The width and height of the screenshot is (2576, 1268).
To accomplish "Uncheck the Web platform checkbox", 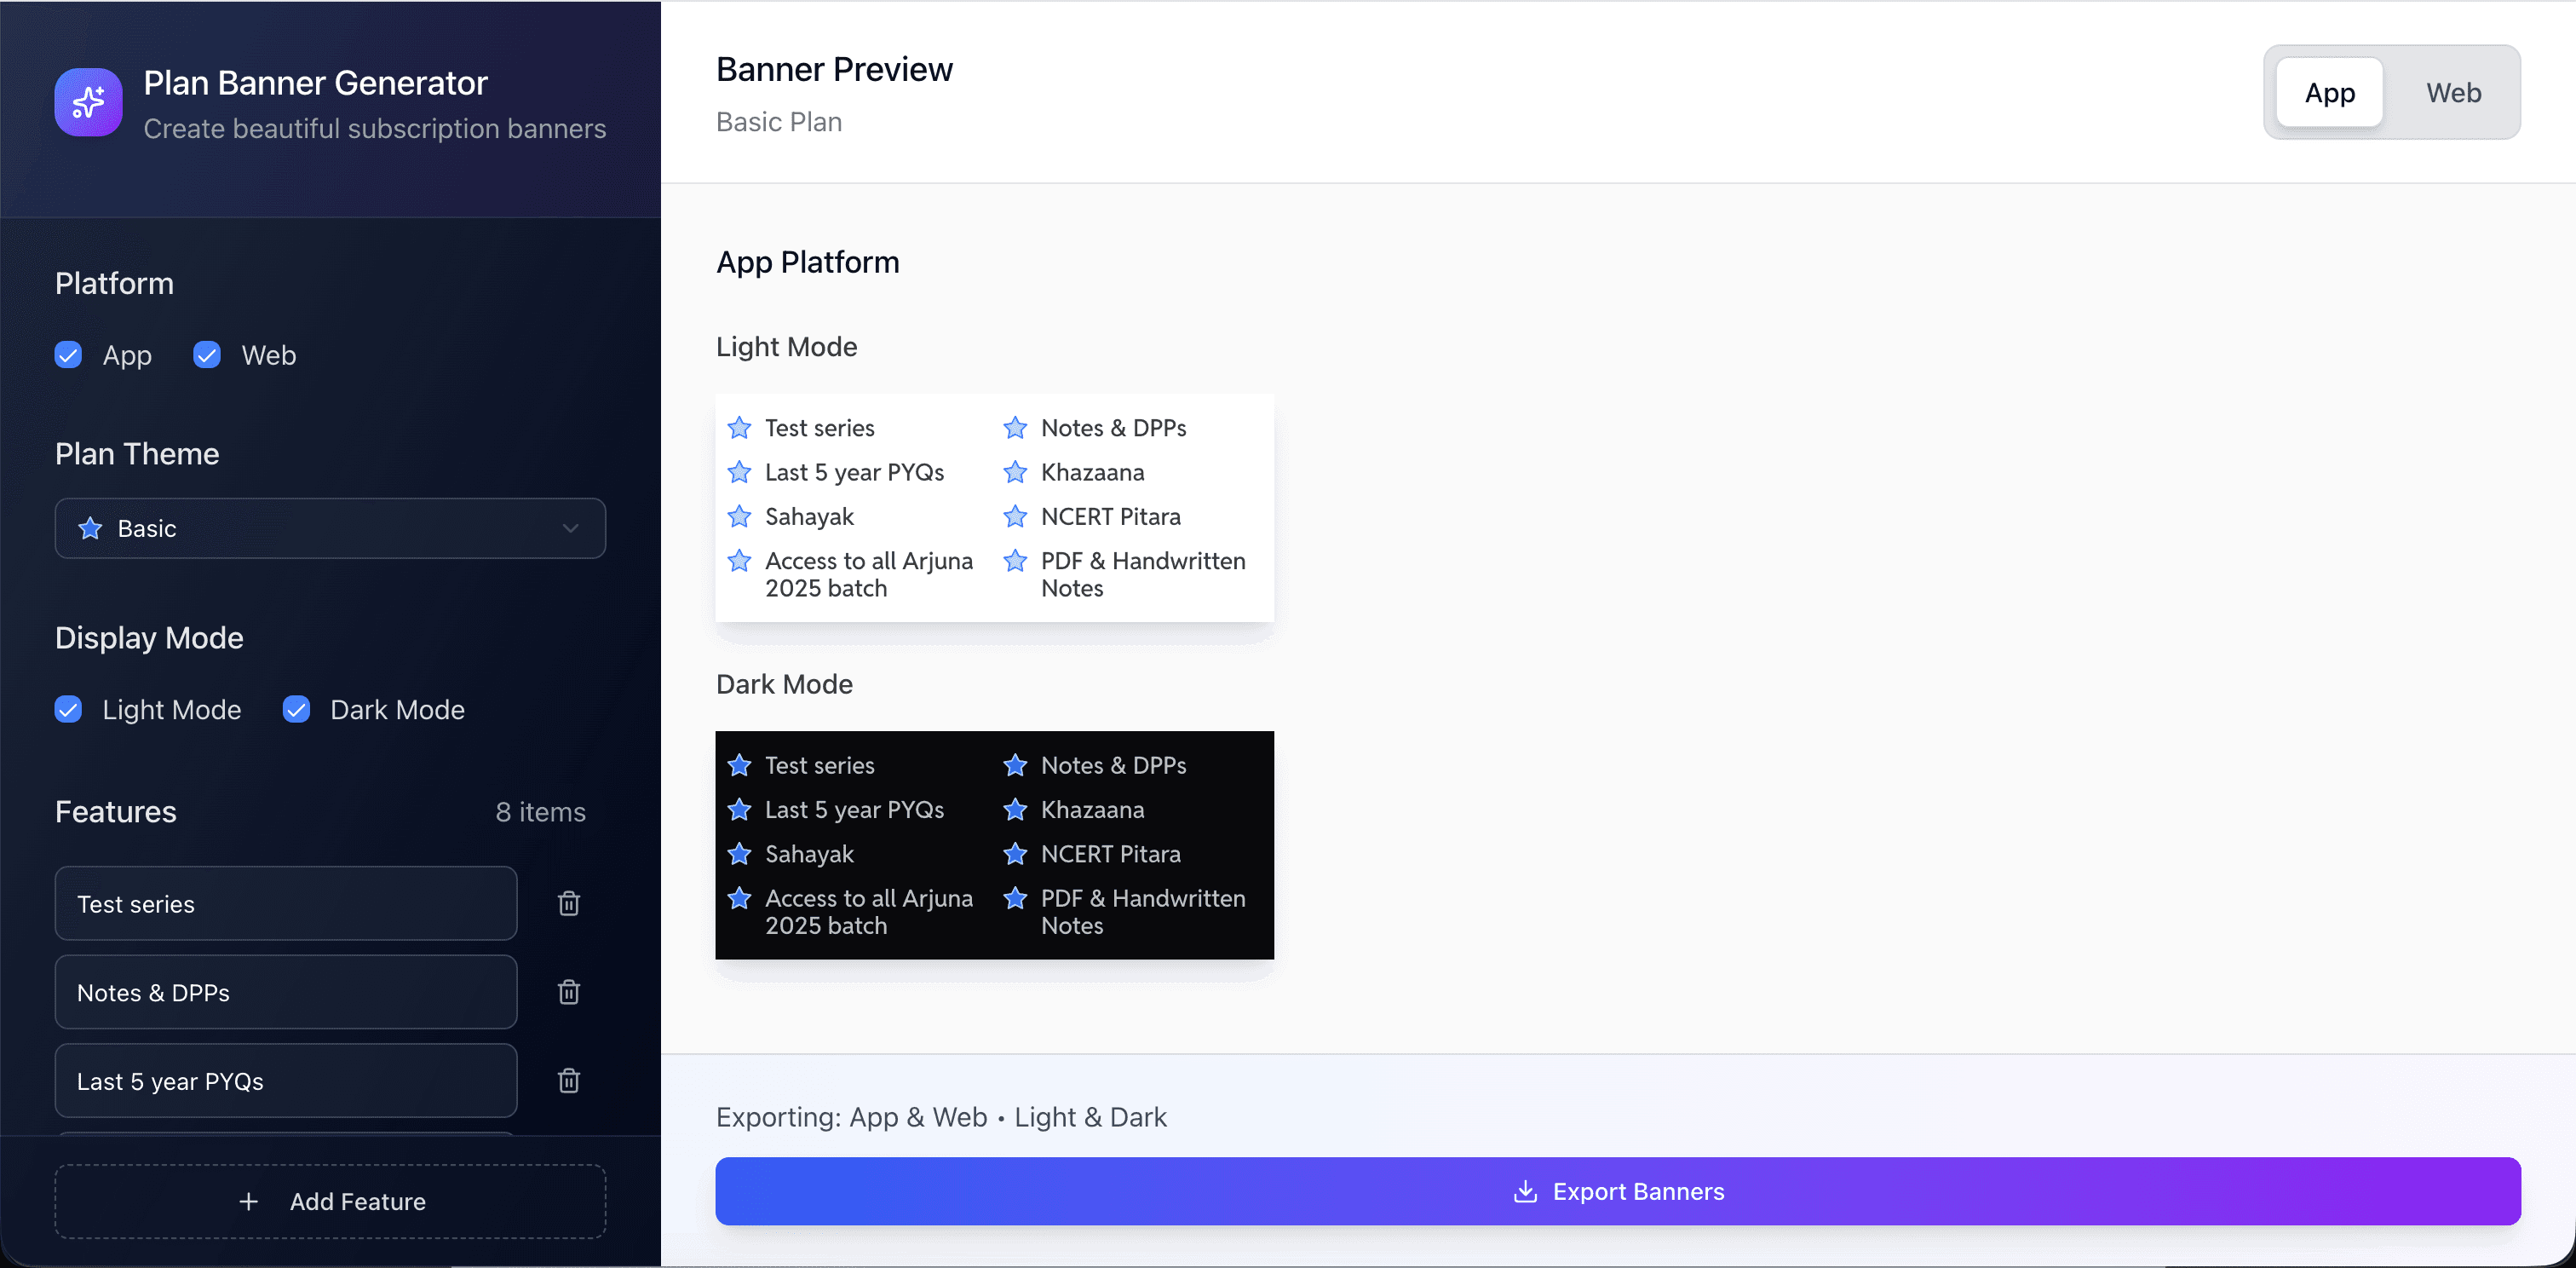I will (x=207, y=355).
